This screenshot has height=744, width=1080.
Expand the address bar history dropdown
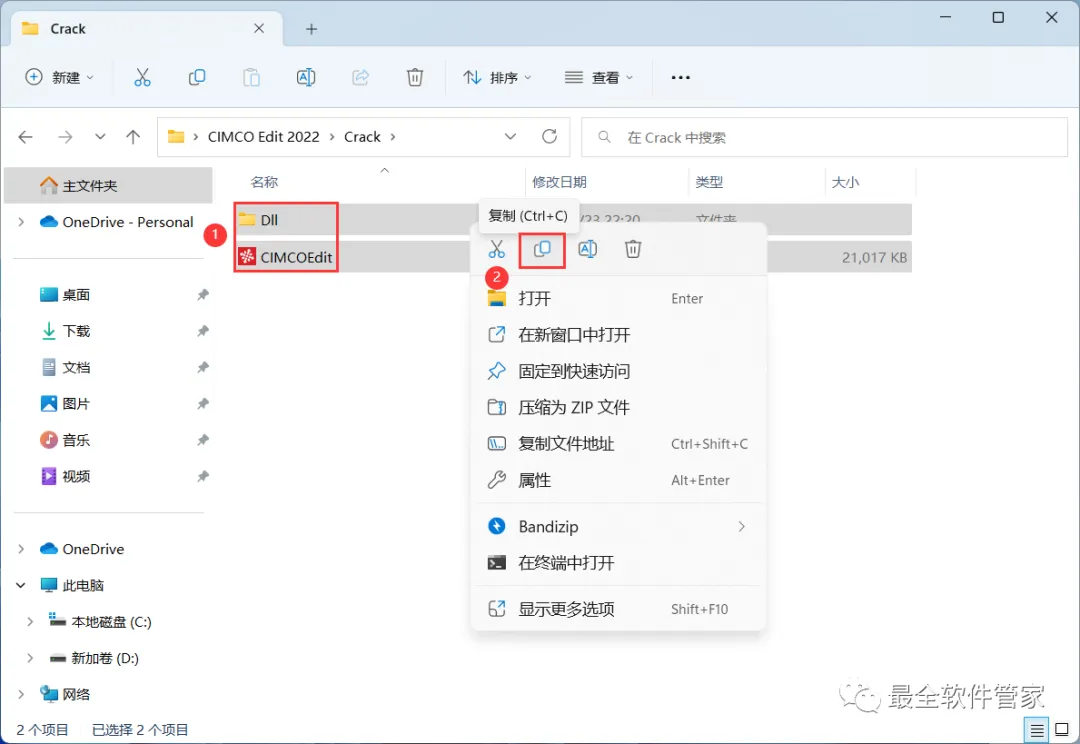tap(510, 136)
